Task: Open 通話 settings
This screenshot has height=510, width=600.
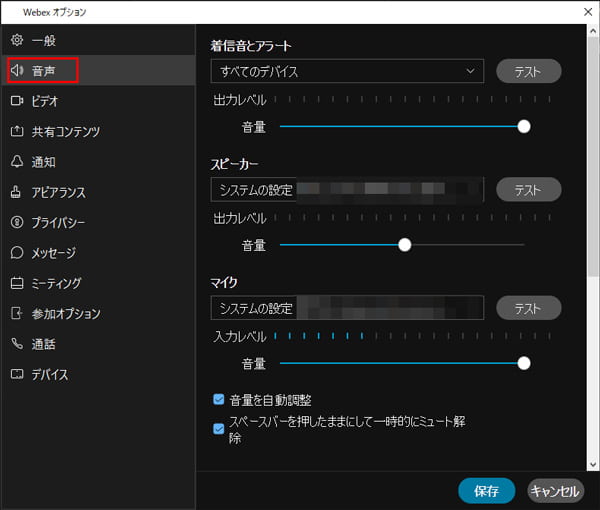Action: coord(98,344)
